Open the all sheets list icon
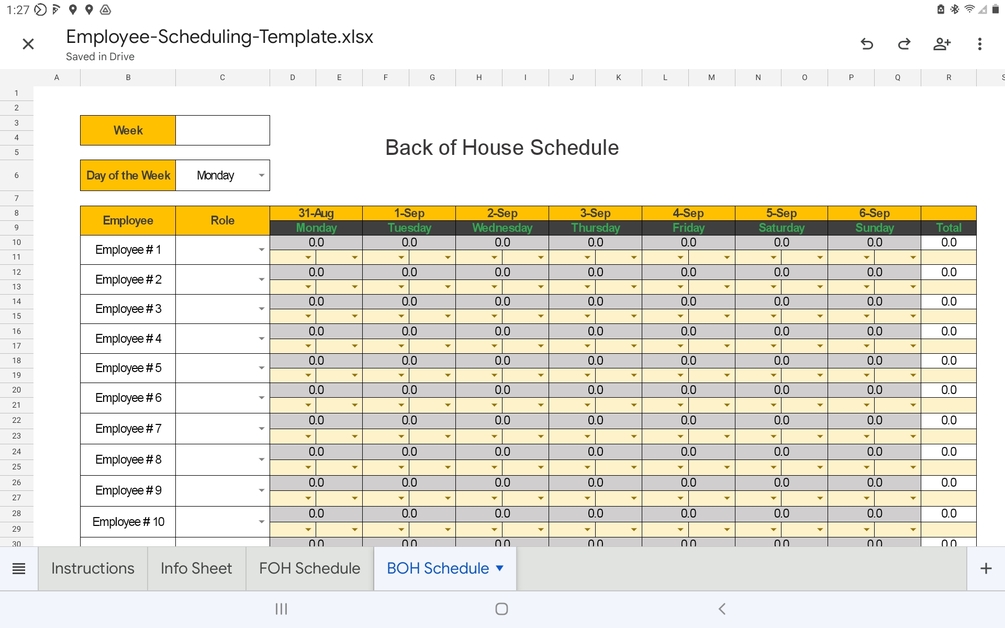The image size is (1005, 628). pyautogui.click(x=19, y=569)
